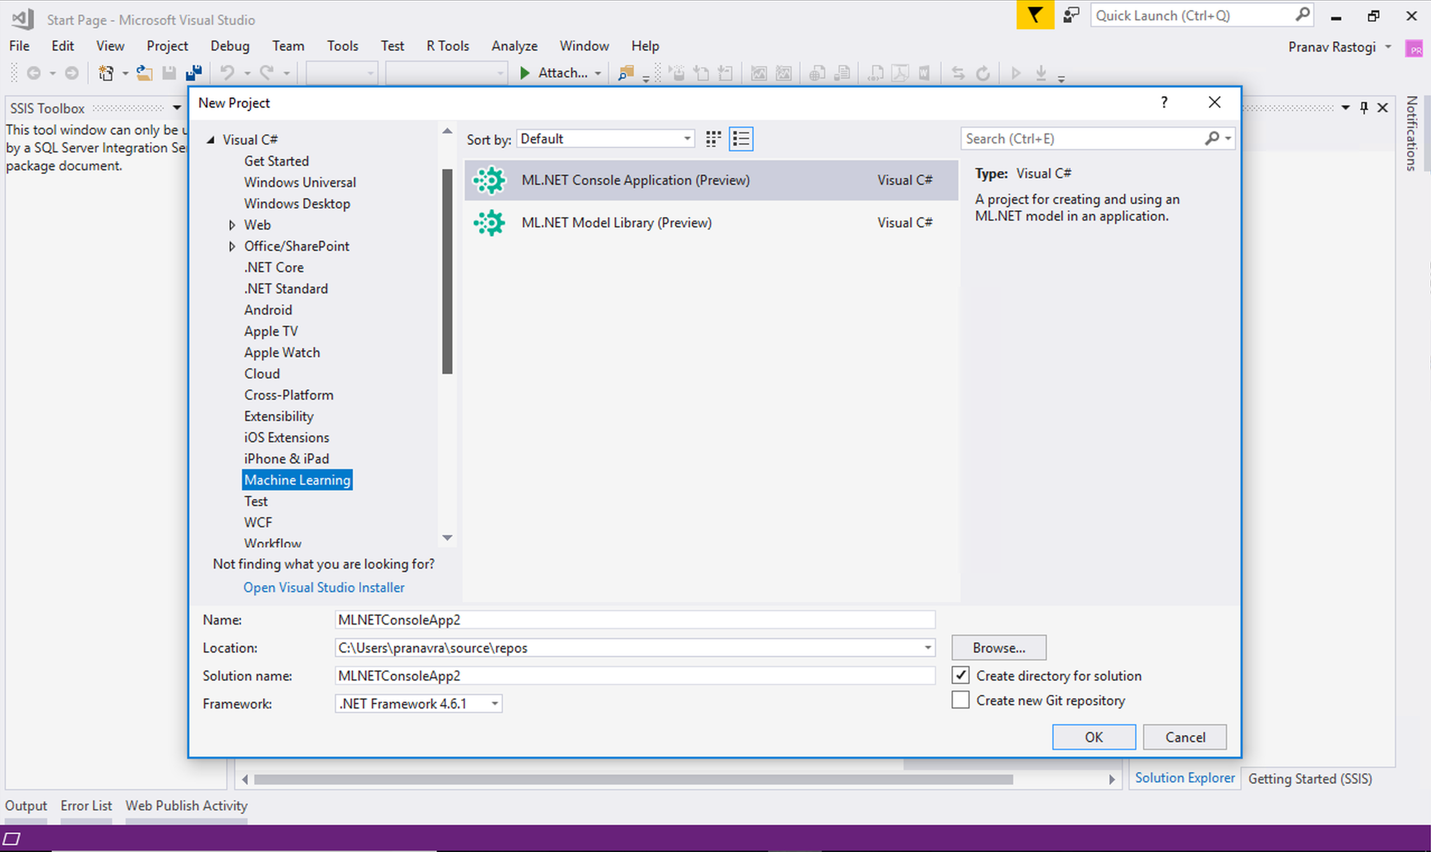
Task: Switch to small icons view
Action: [713, 139]
